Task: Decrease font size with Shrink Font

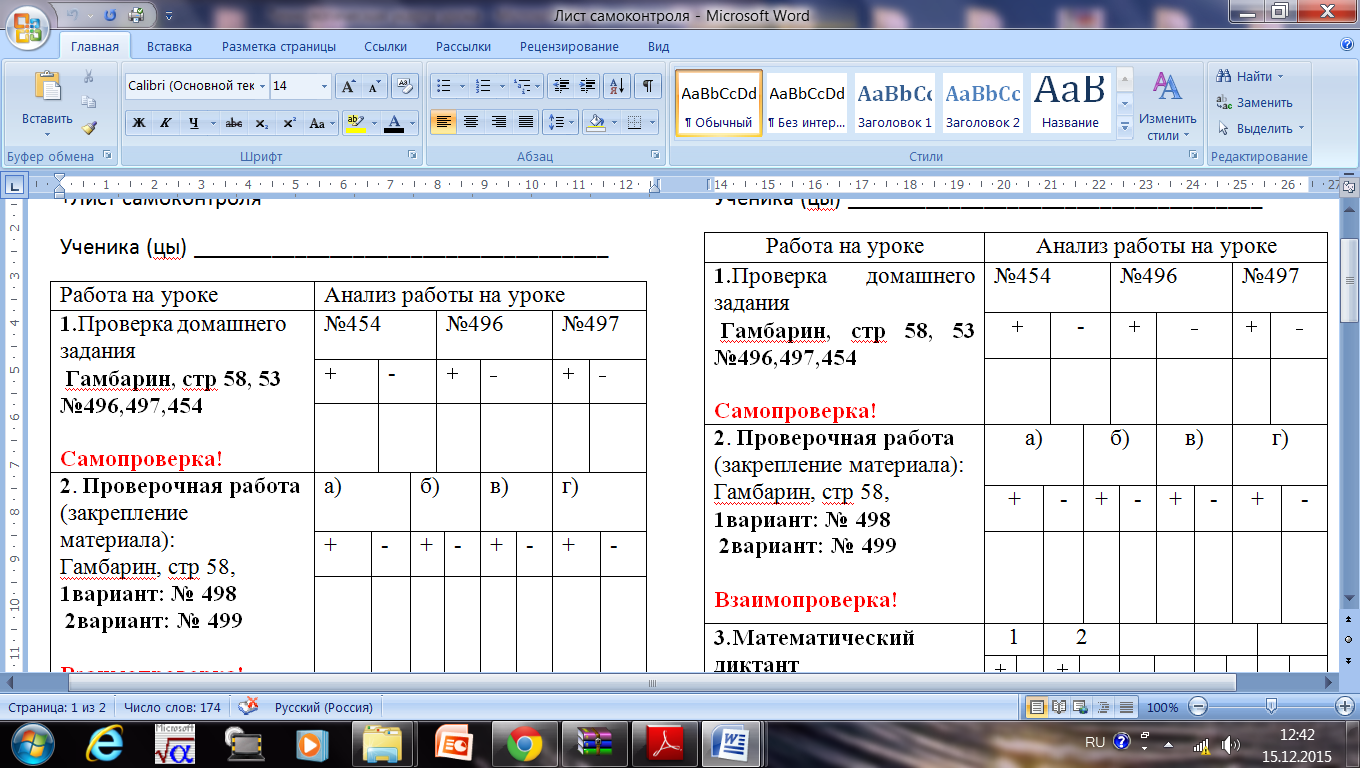Action: click(375, 86)
